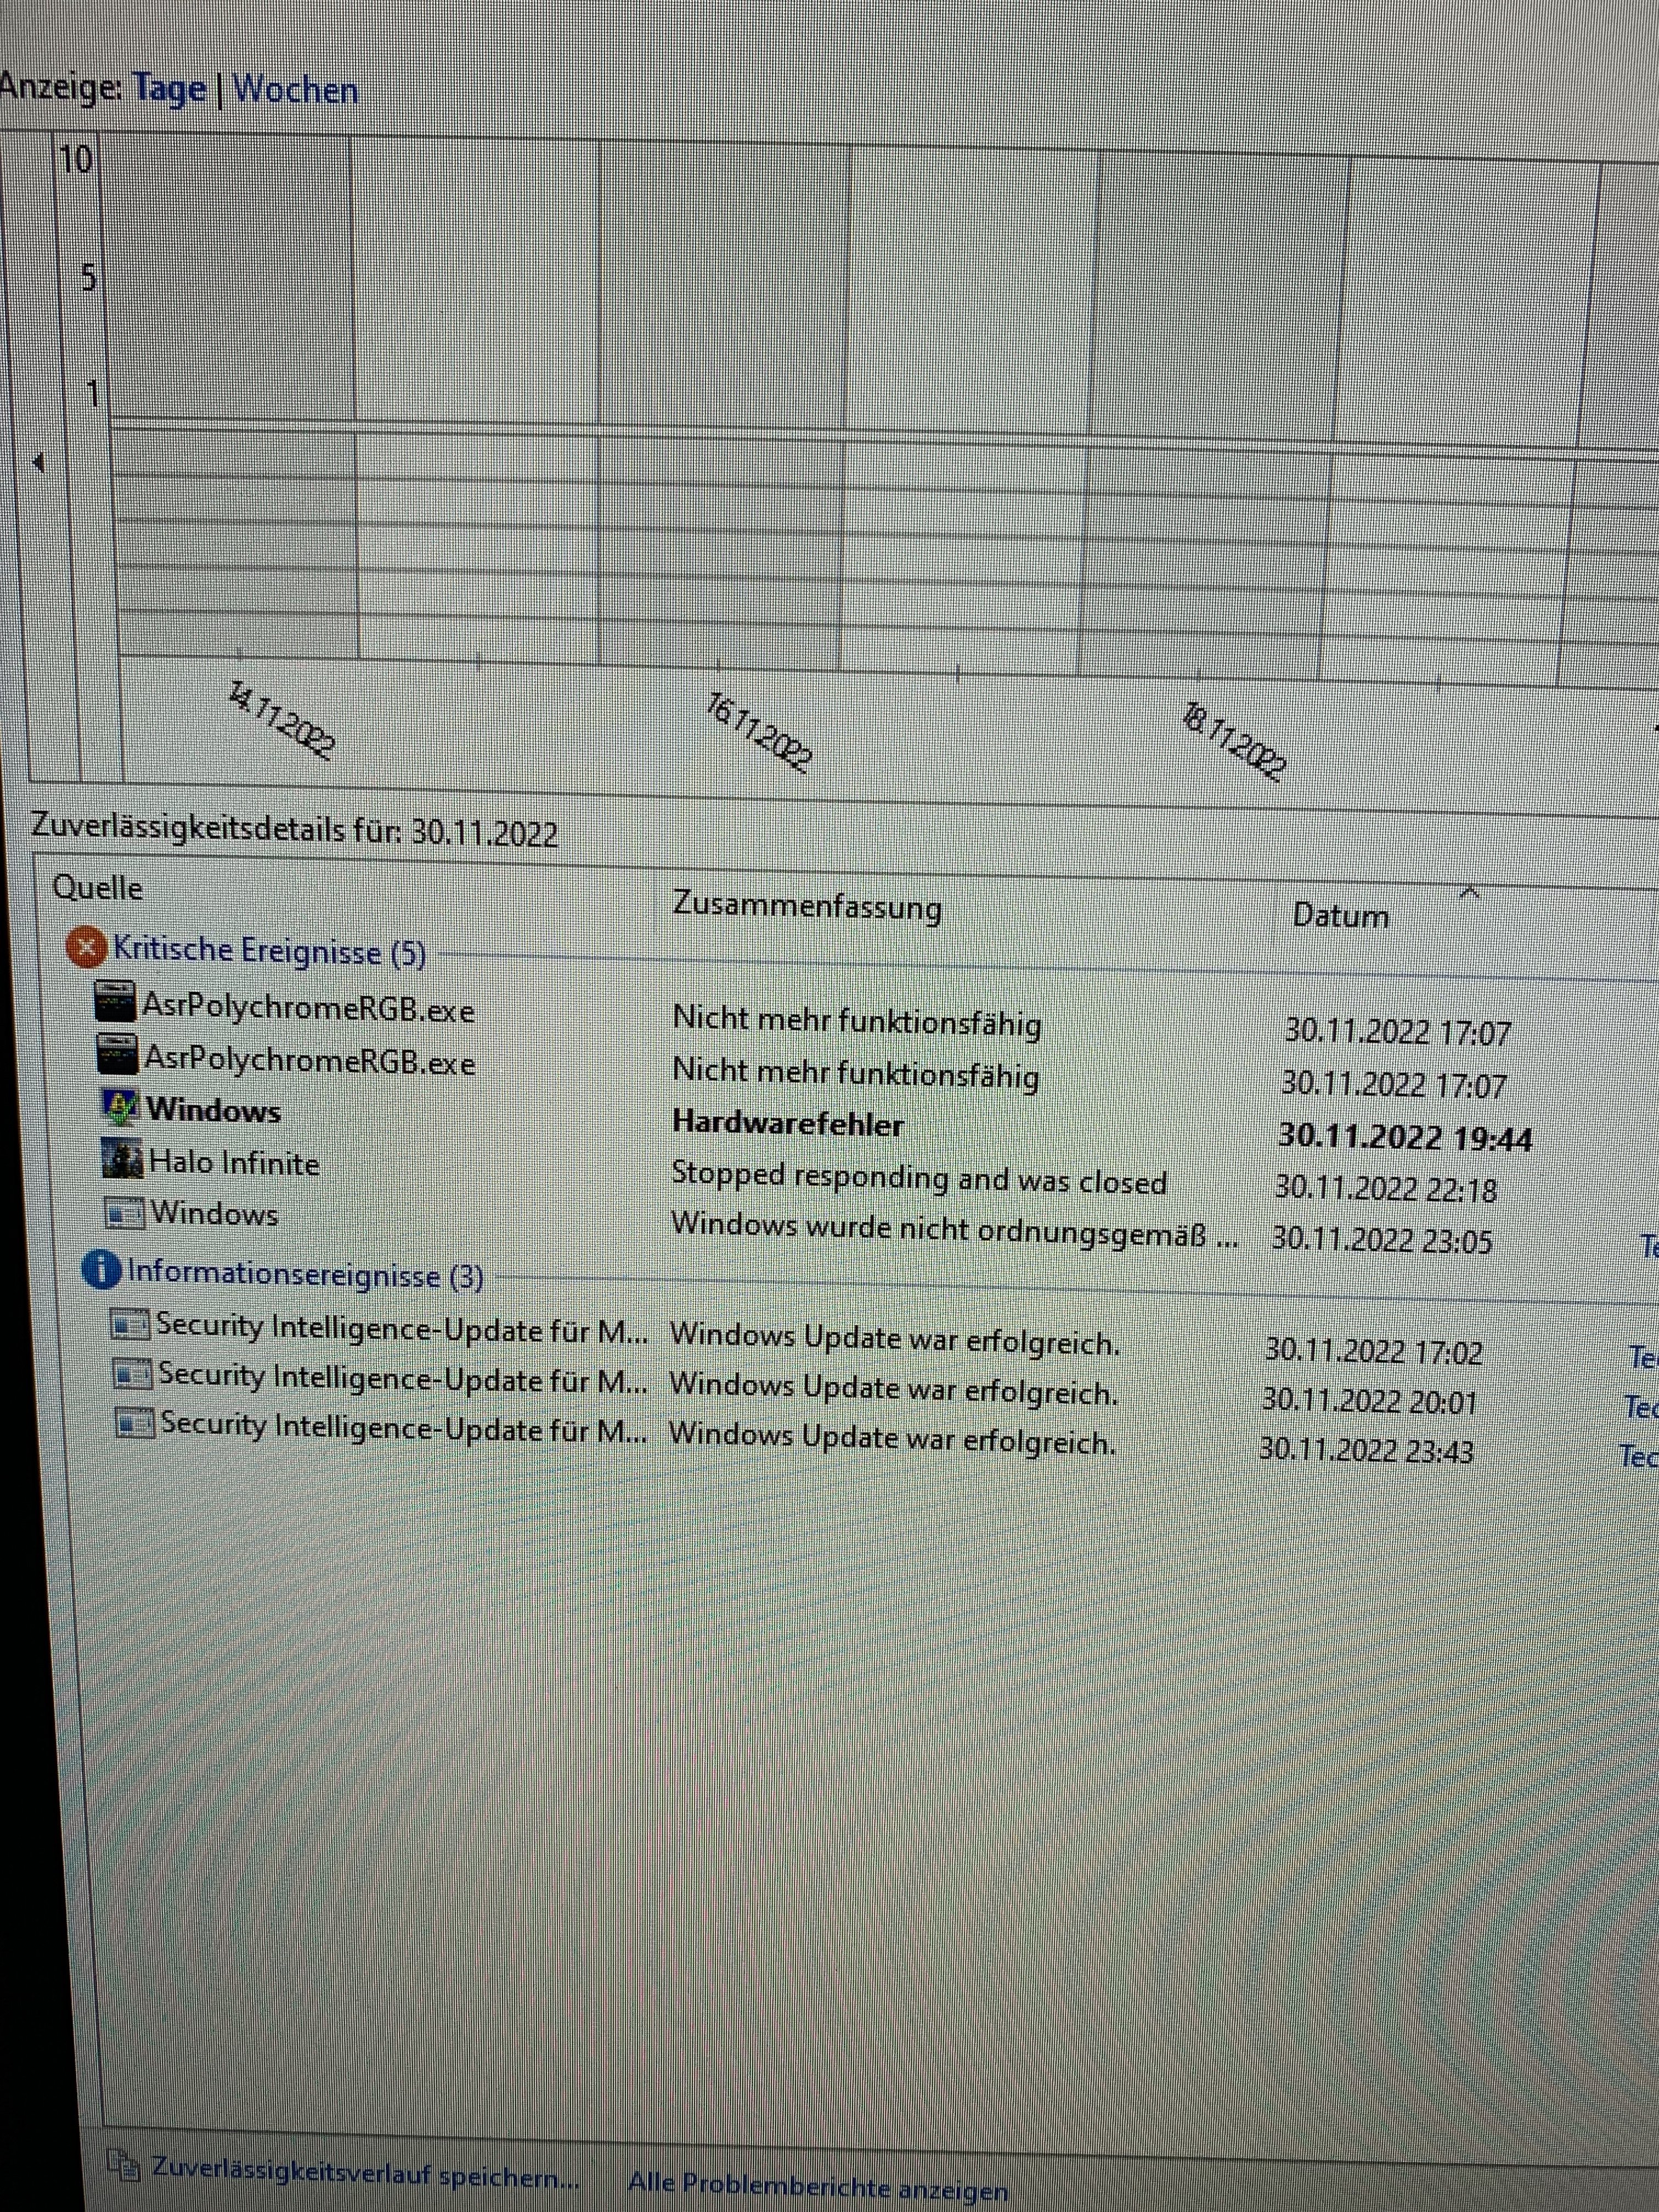Switch view to Wochen
1659x2212 pixels.
pyautogui.click(x=295, y=90)
